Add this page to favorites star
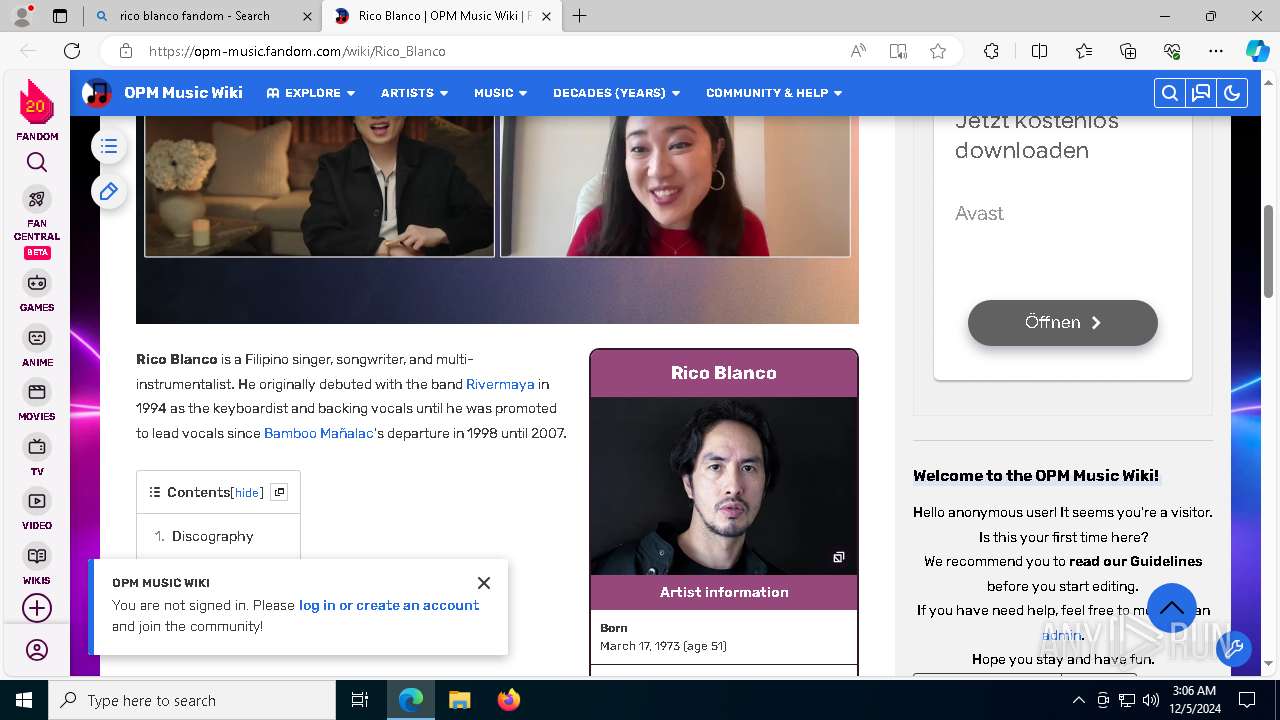The width and height of the screenshot is (1280, 720). tap(938, 51)
